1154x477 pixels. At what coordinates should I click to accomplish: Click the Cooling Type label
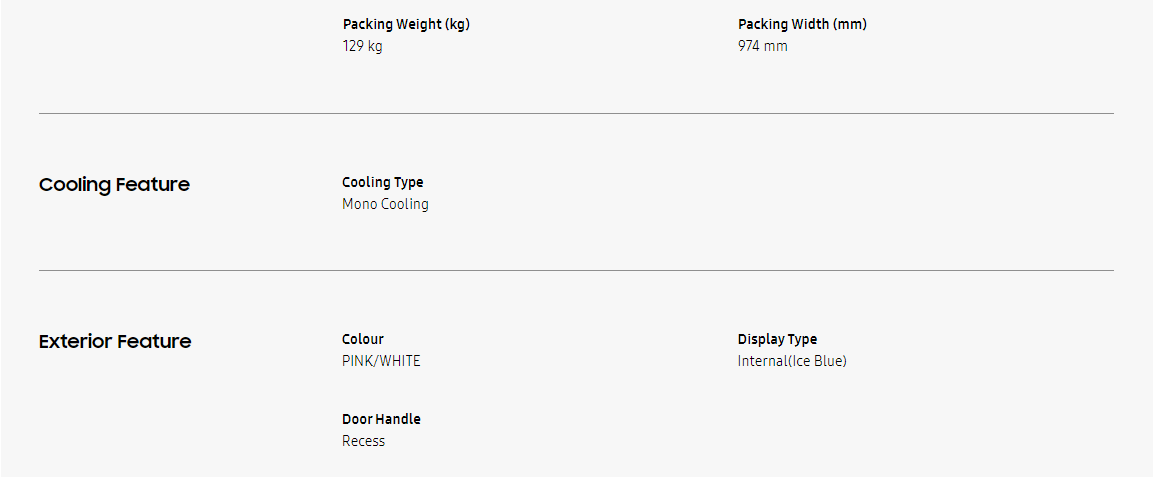[382, 182]
